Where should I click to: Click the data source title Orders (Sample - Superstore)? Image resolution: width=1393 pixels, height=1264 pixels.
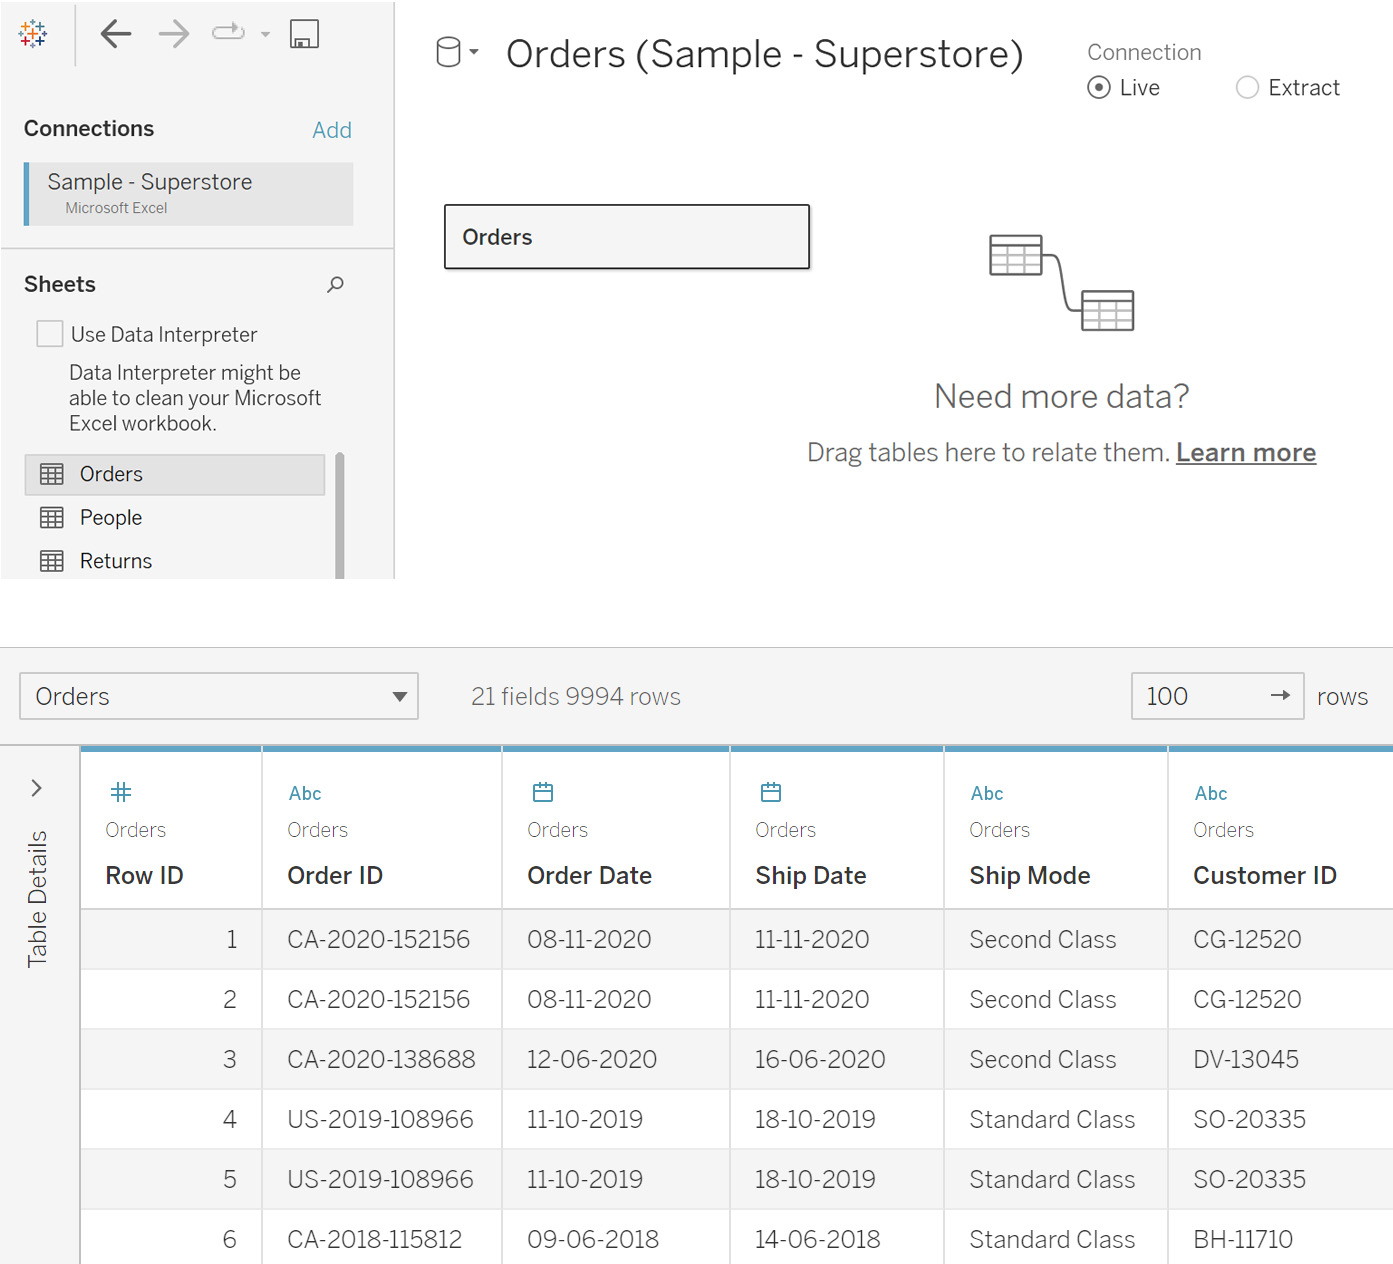pyautogui.click(x=765, y=54)
